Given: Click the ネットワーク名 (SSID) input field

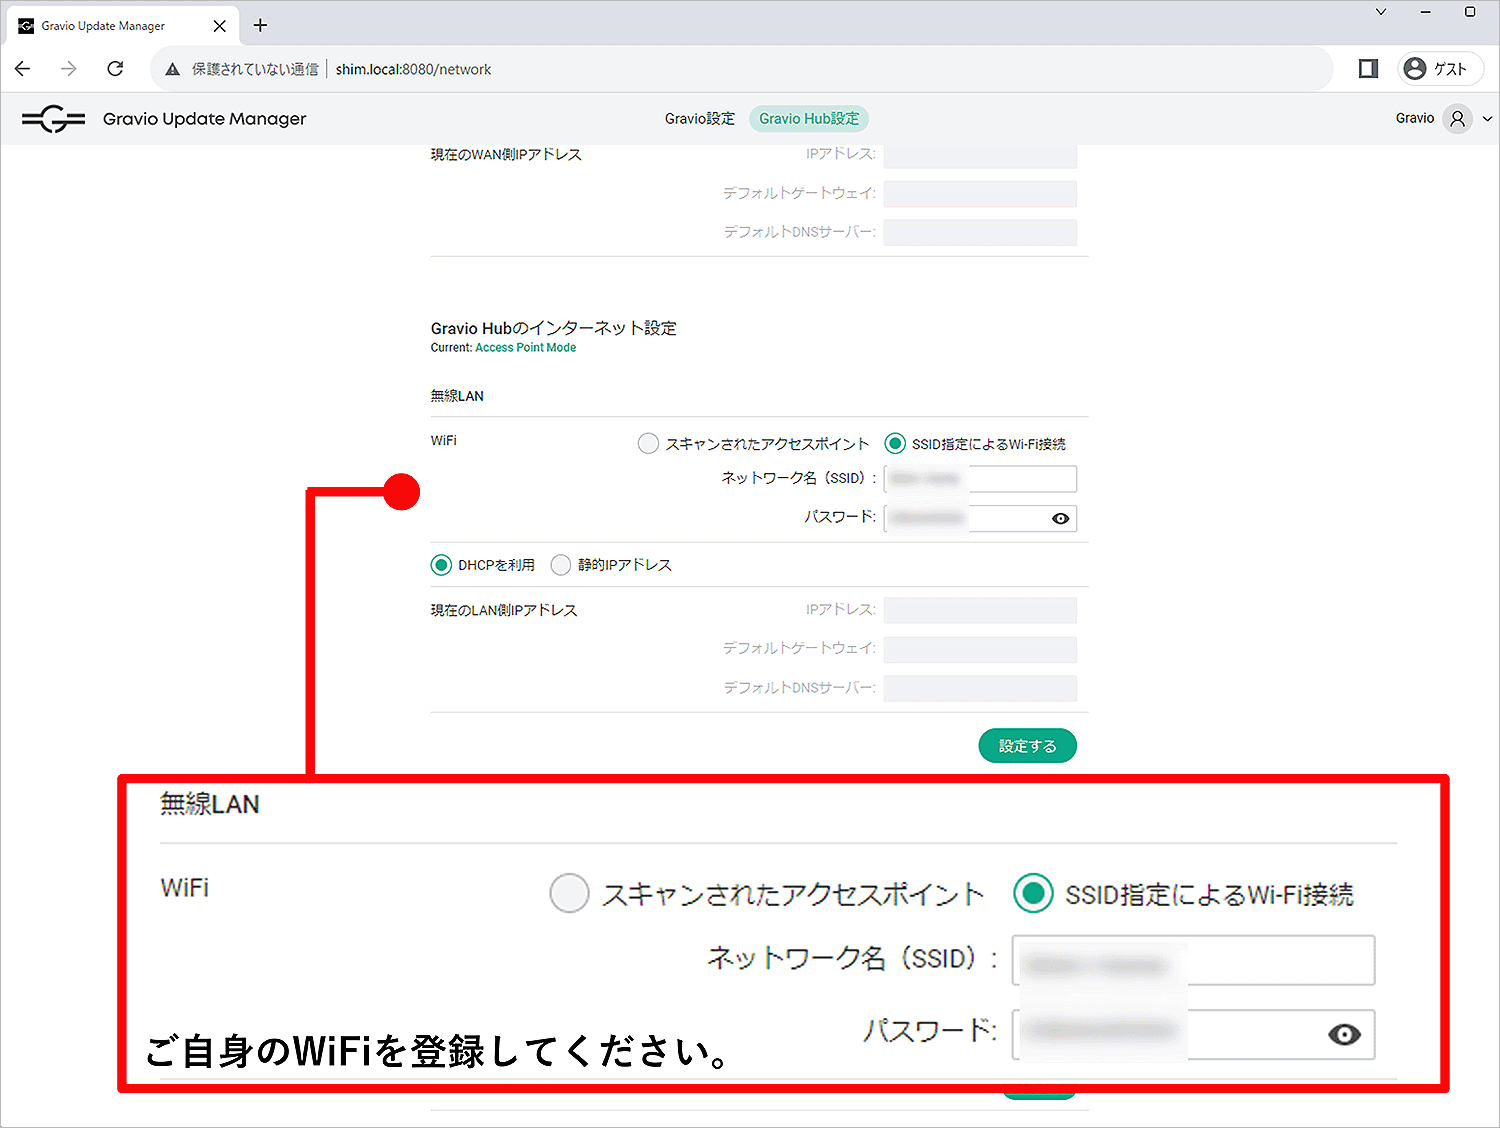Looking at the screenshot, I should [980, 479].
